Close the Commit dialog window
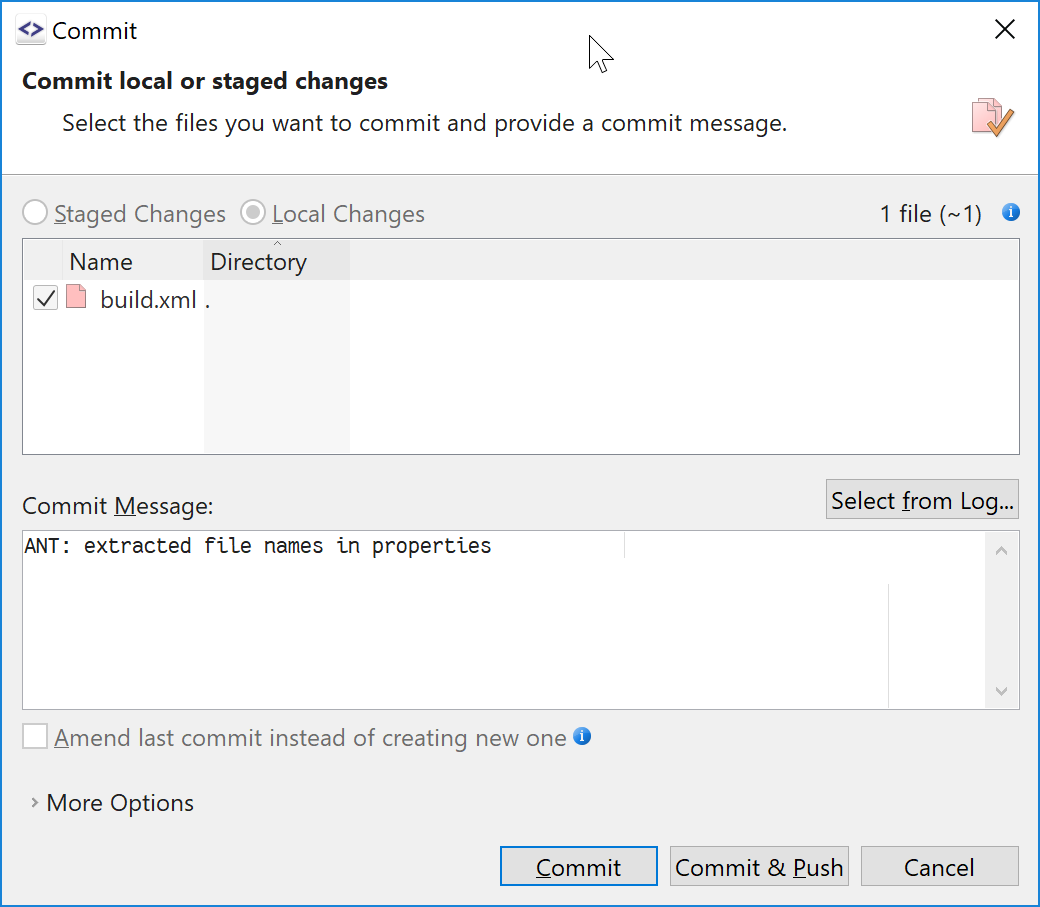Screen dimensions: 1040x907 coord(1005,29)
